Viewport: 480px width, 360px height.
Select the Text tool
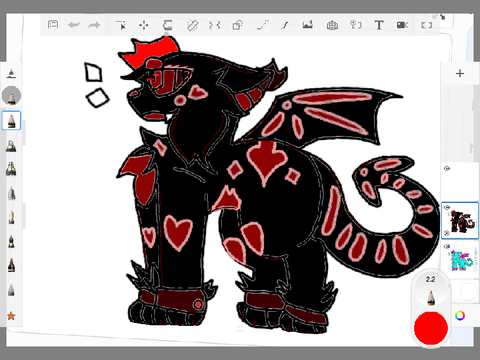click(x=379, y=25)
